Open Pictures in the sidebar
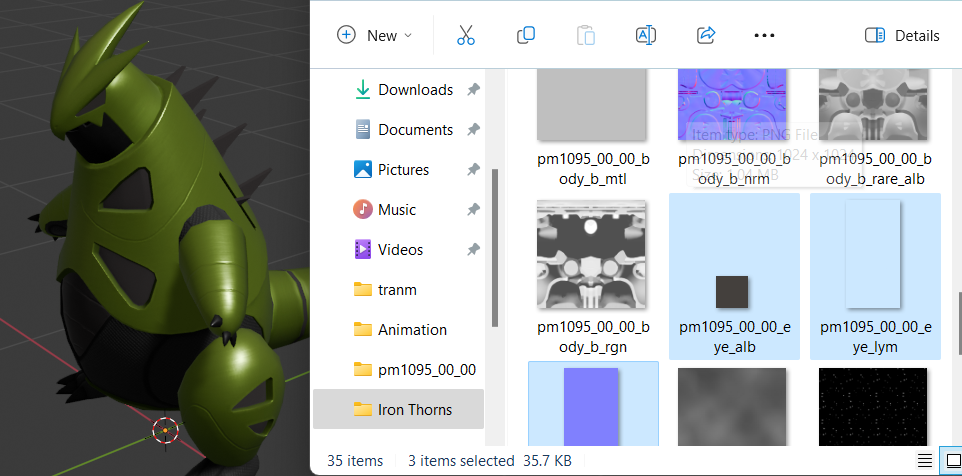Screen dimensions: 962x476 click(403, 169)
